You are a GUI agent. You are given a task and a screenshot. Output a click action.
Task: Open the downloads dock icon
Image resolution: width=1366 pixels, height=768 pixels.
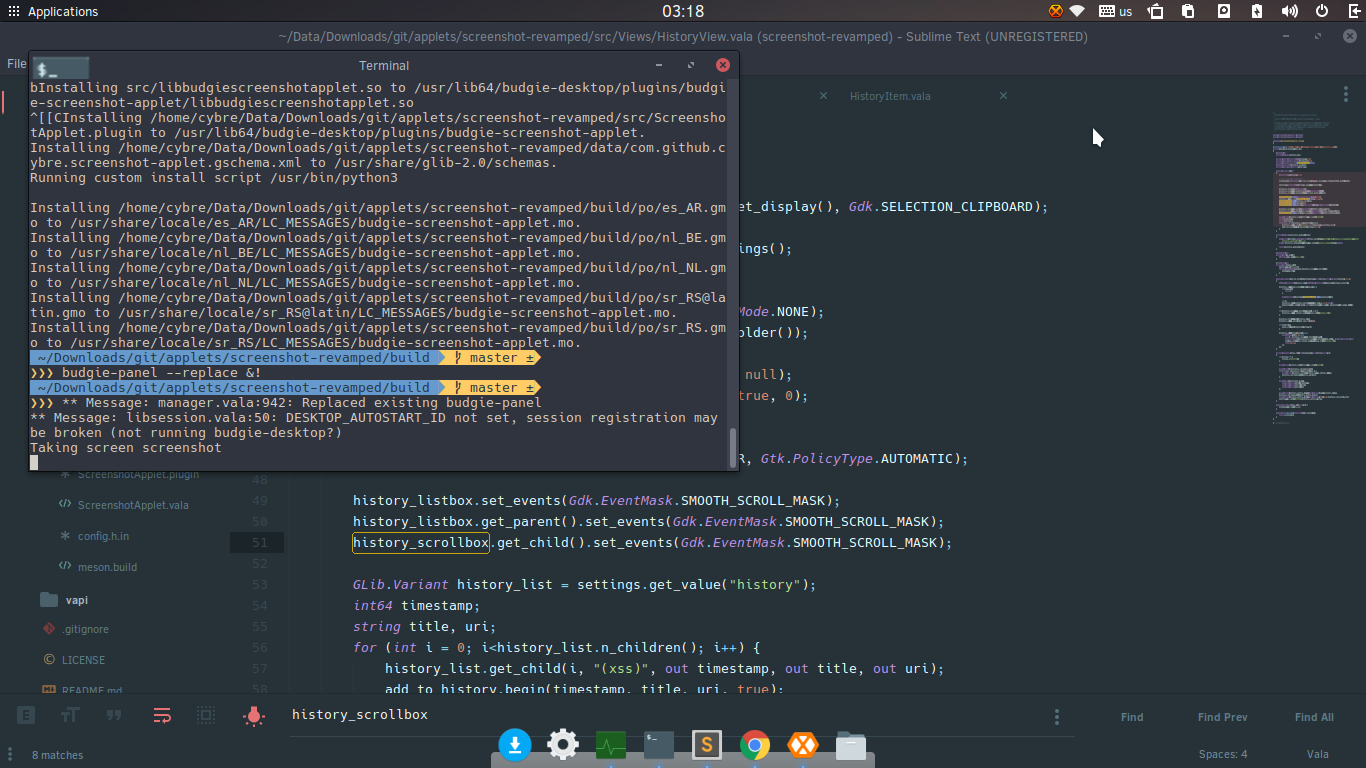pyautogui.click(x=515, y=744)
